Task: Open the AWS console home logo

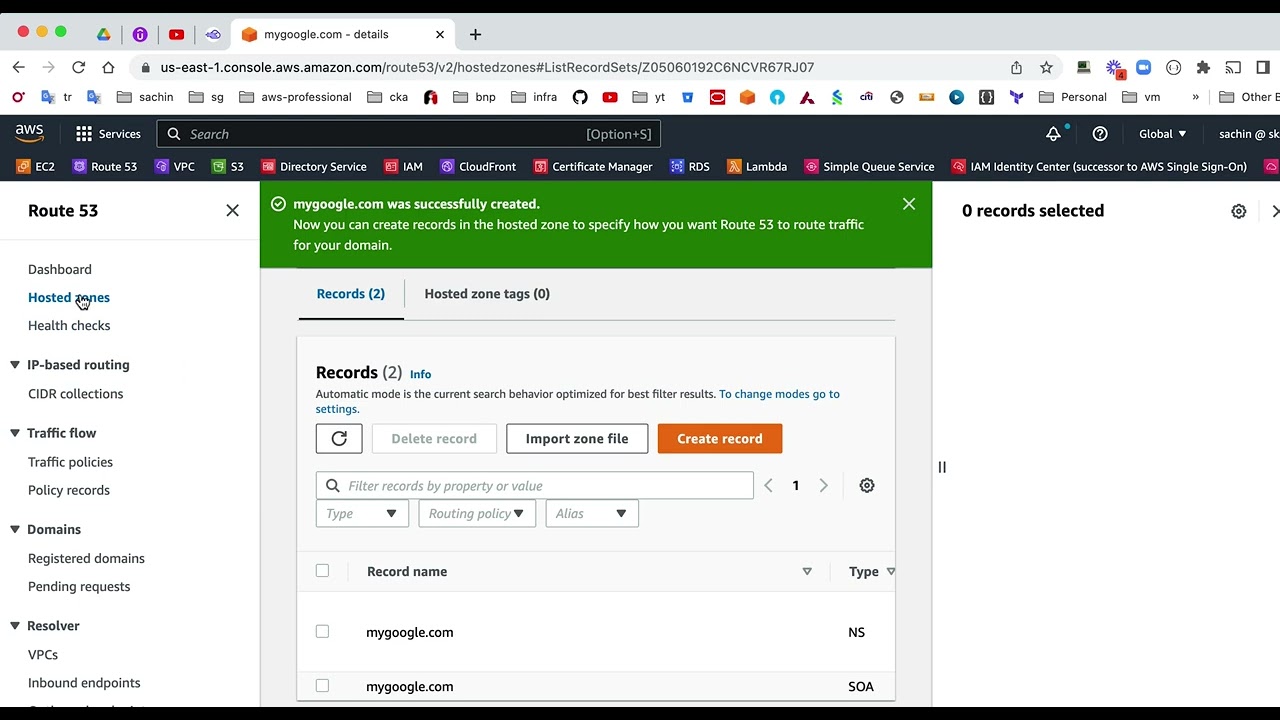Action: (x=29, y=133)
